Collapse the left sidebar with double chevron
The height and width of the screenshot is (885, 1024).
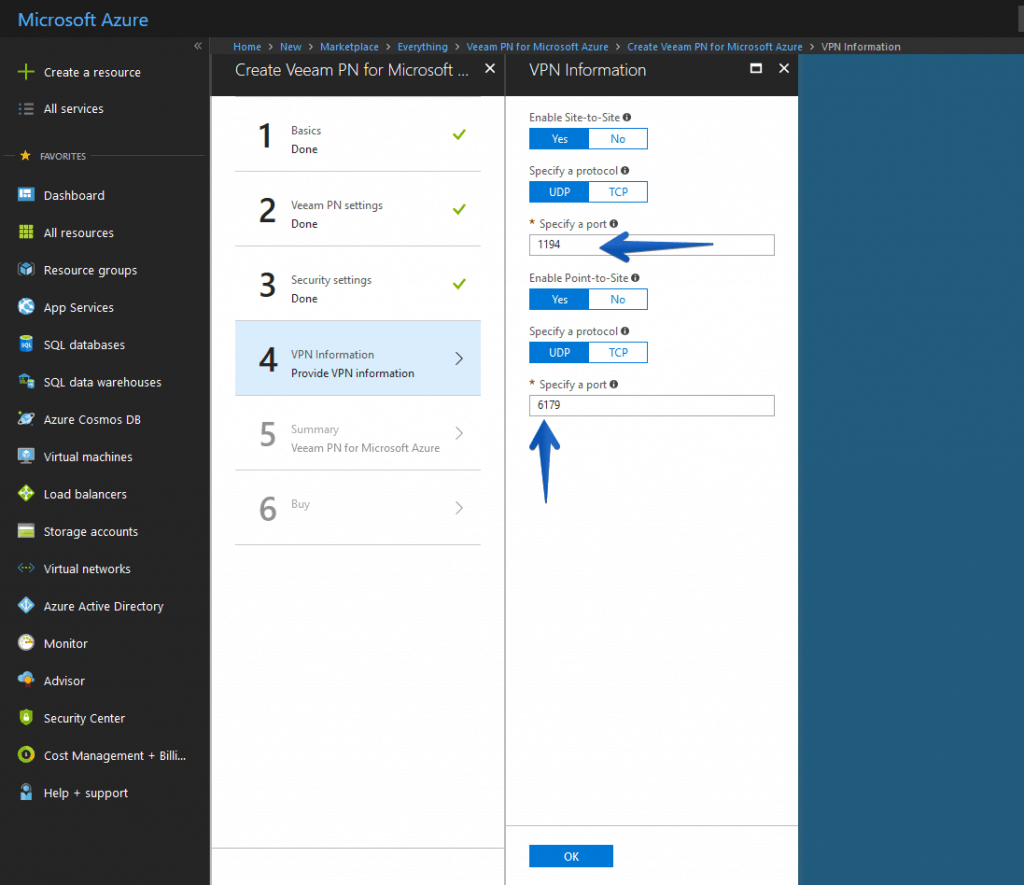[x=198, y=46]
